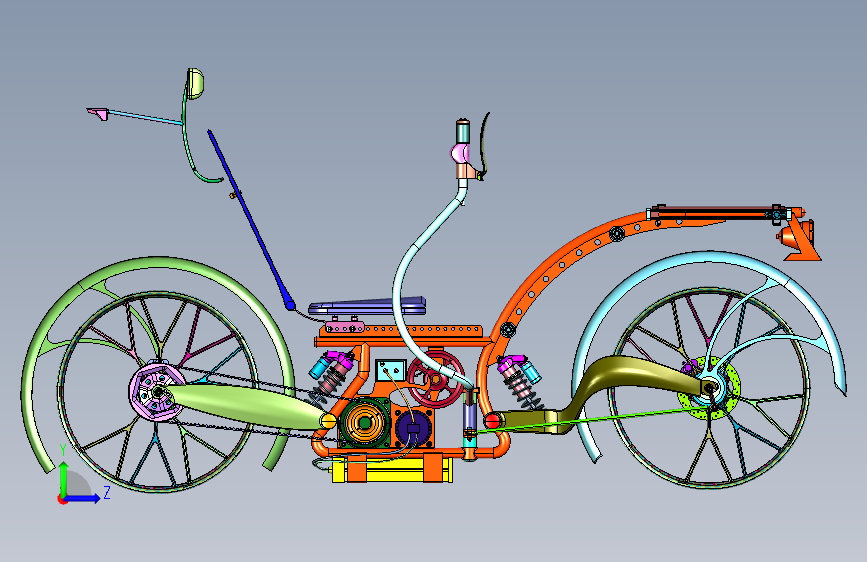Select the pale yellow headlight lamp
Image resolution: width=867 pixels, height=562 pixels.
coord(195,84)
